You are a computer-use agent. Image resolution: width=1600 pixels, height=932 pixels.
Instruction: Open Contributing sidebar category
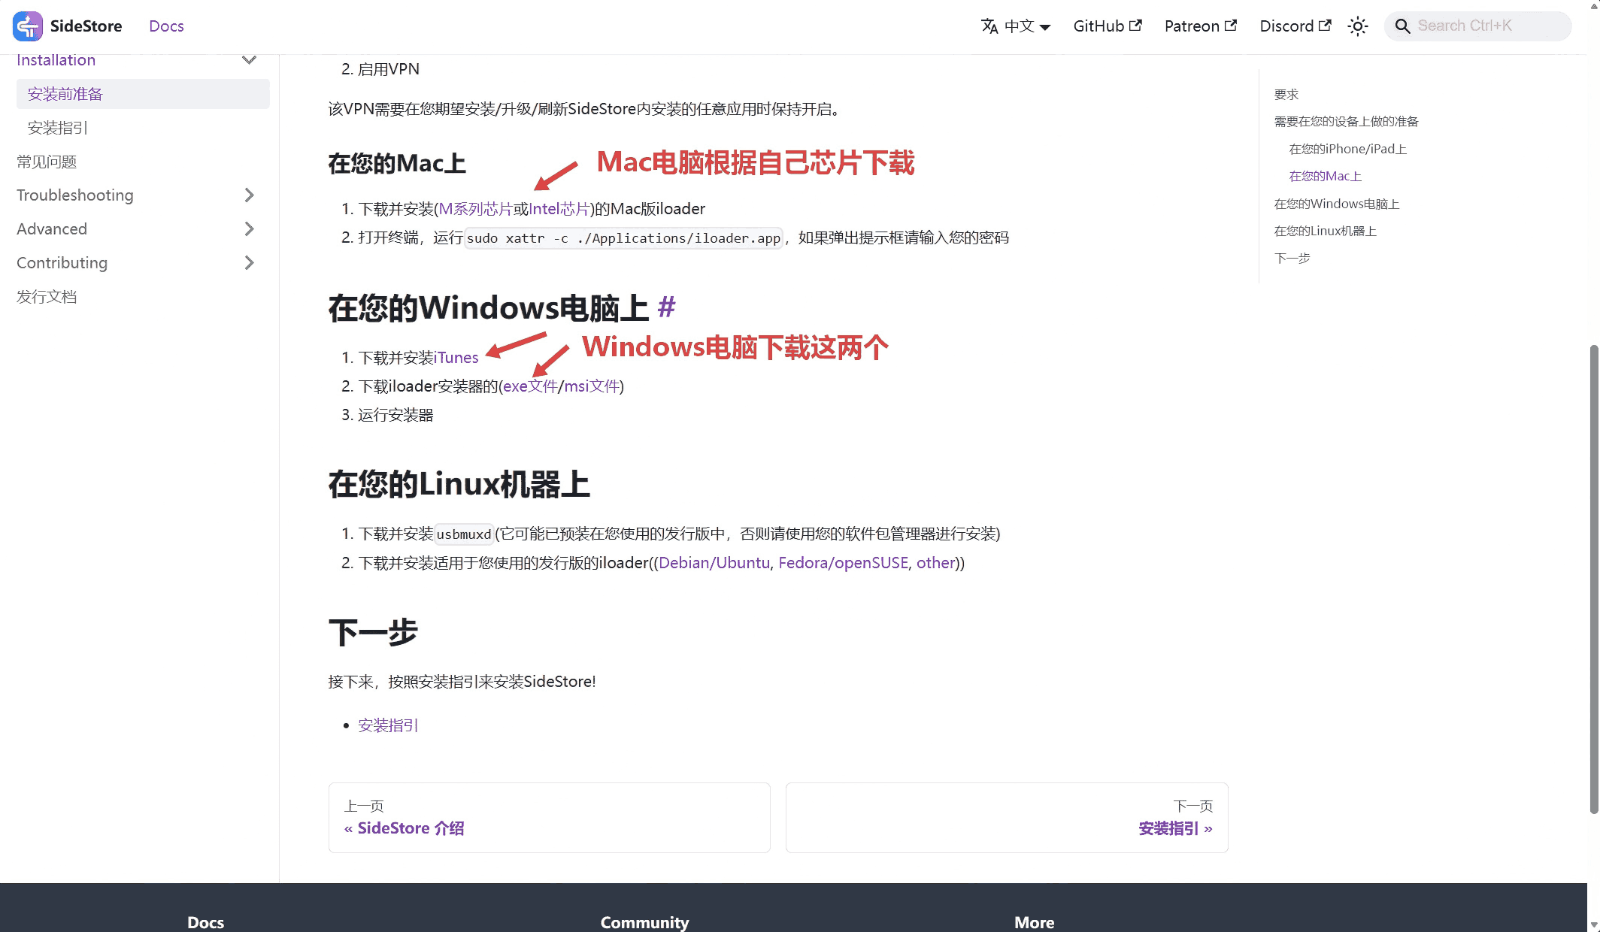coord(62,263)
